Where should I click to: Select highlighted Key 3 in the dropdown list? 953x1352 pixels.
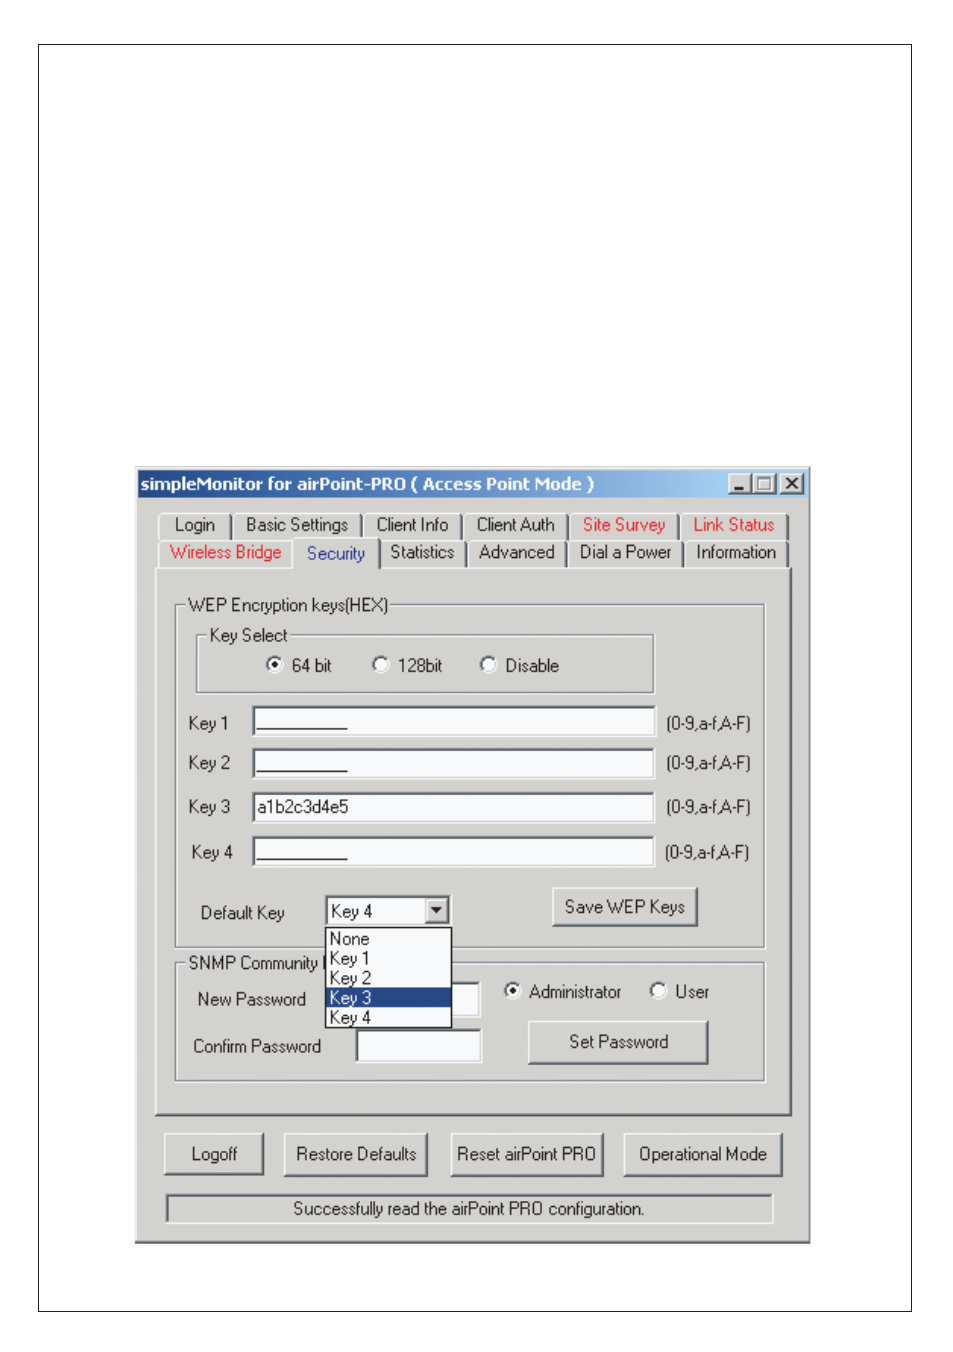tap(389, 998)
